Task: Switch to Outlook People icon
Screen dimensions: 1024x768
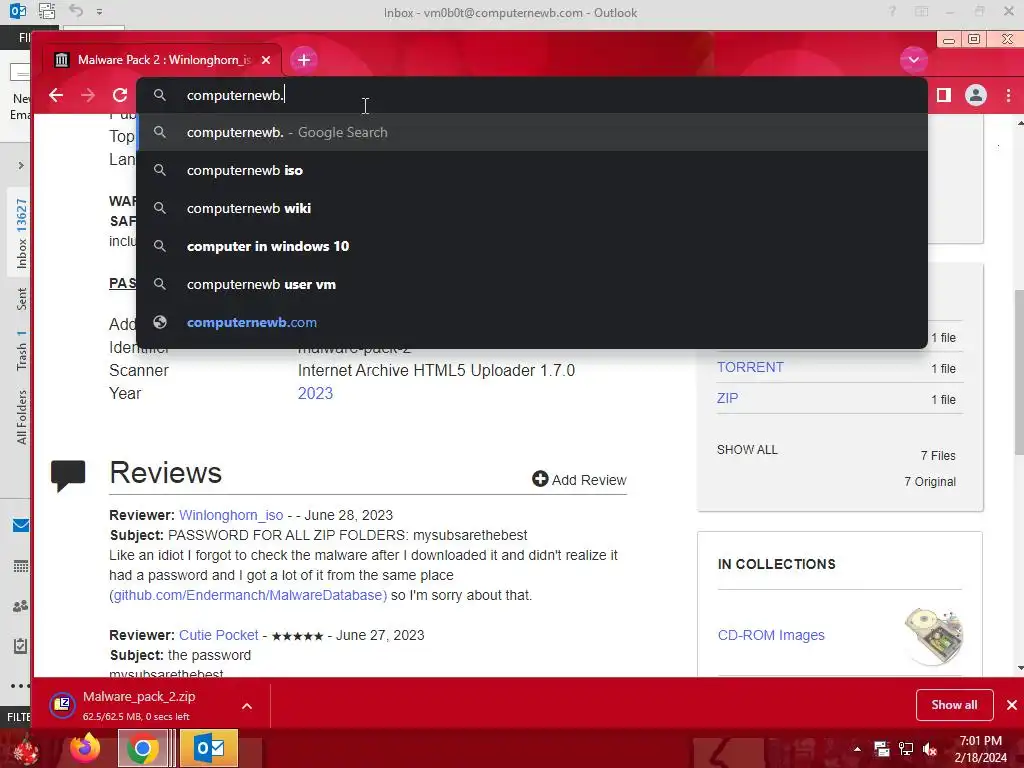Action: 20,606
